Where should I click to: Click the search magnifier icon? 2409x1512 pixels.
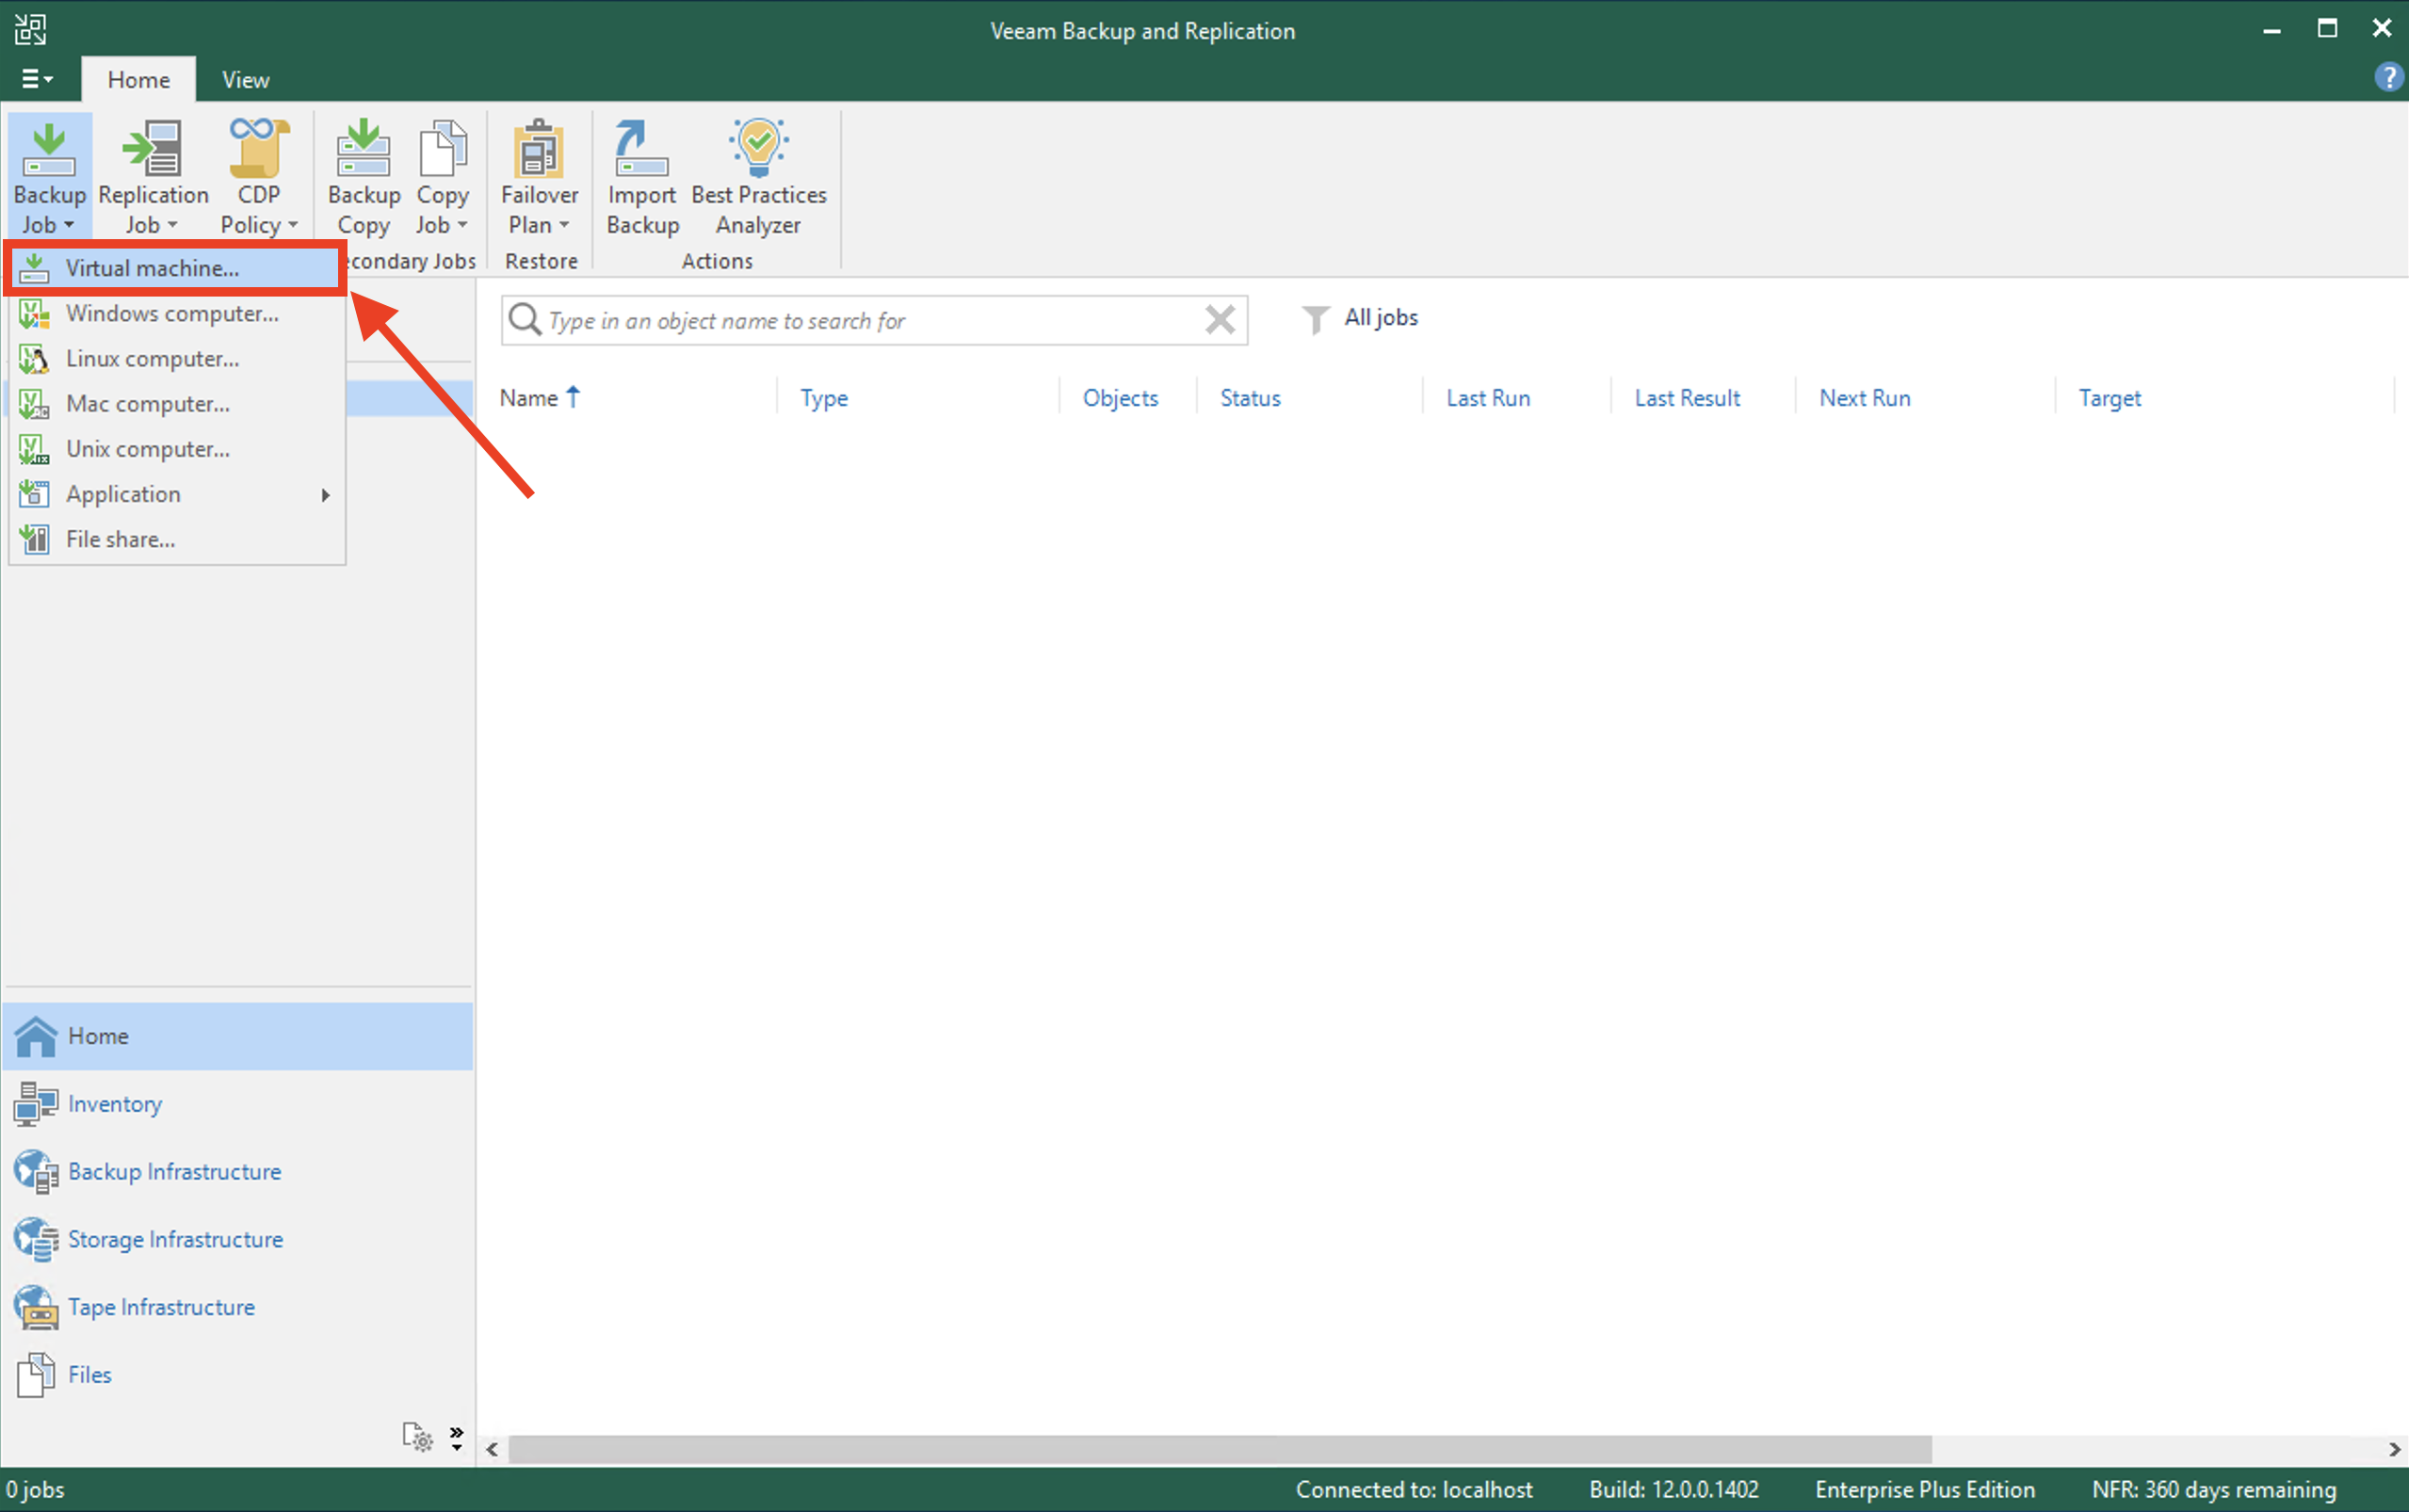tap(524, 320)
